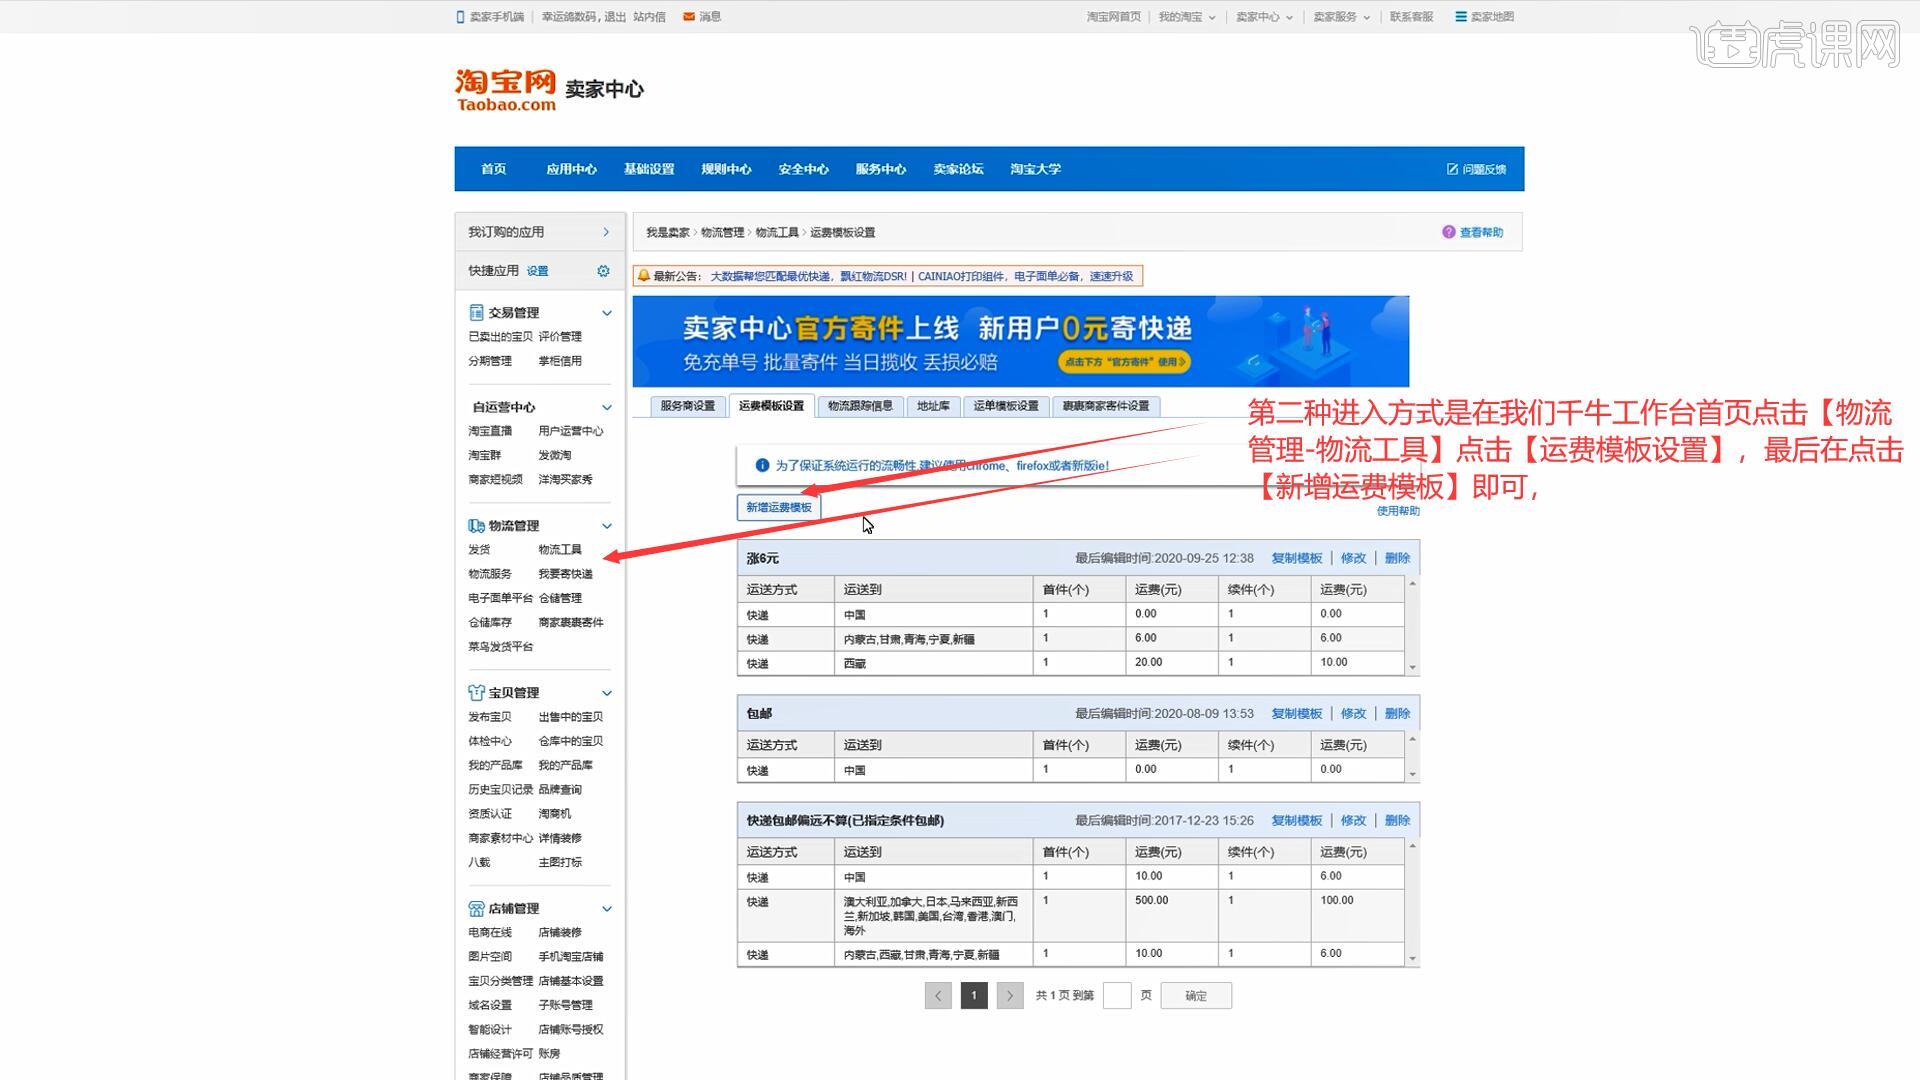Viewport: 1920px width, 1080px height.
Task: Click the 宝贝管理 shirt icon
Action: pos(476,693)
